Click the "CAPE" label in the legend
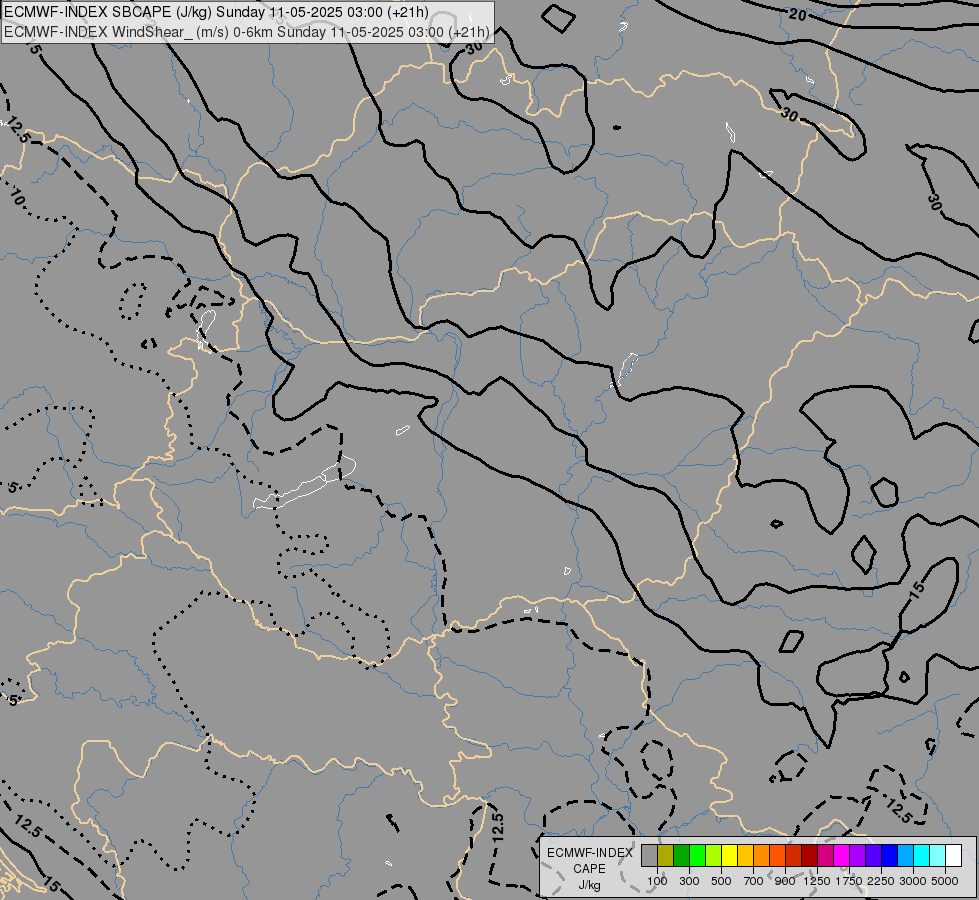This screenshot has width=979, height=900. coord(589,869)
